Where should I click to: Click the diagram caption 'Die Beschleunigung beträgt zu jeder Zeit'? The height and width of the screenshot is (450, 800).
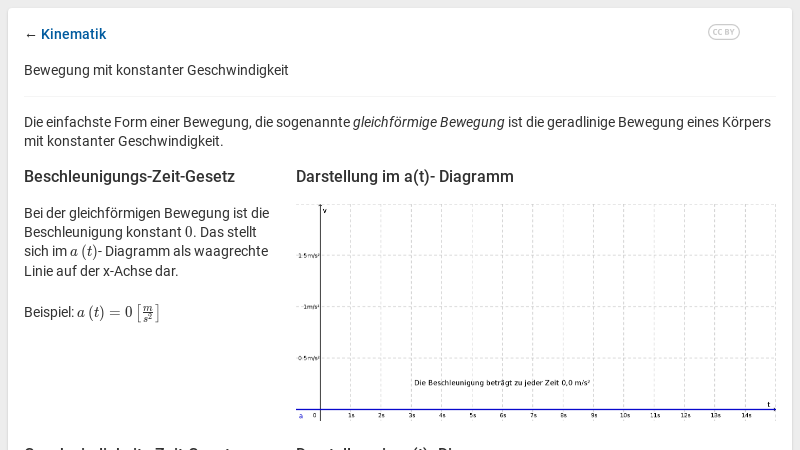tap(487, 383)
